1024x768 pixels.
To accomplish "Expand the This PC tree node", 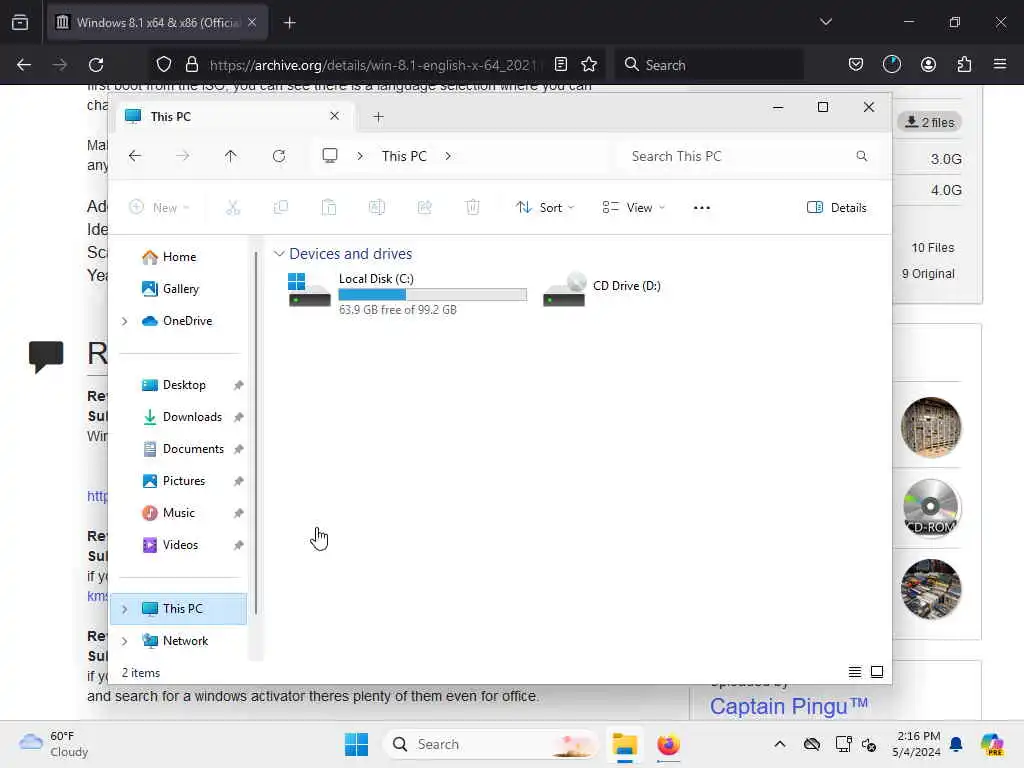I will pyautogui.click(x=124, y=609).
